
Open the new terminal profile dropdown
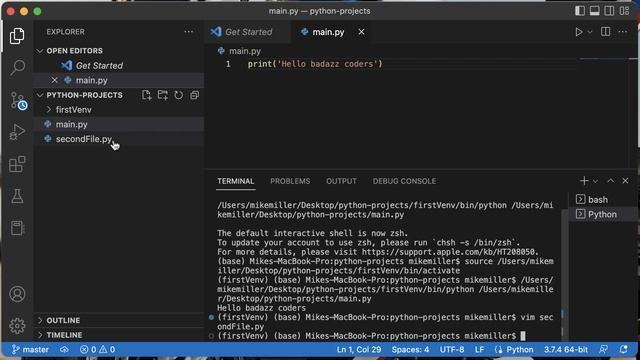pyautogui.click(x=596, y=181)
